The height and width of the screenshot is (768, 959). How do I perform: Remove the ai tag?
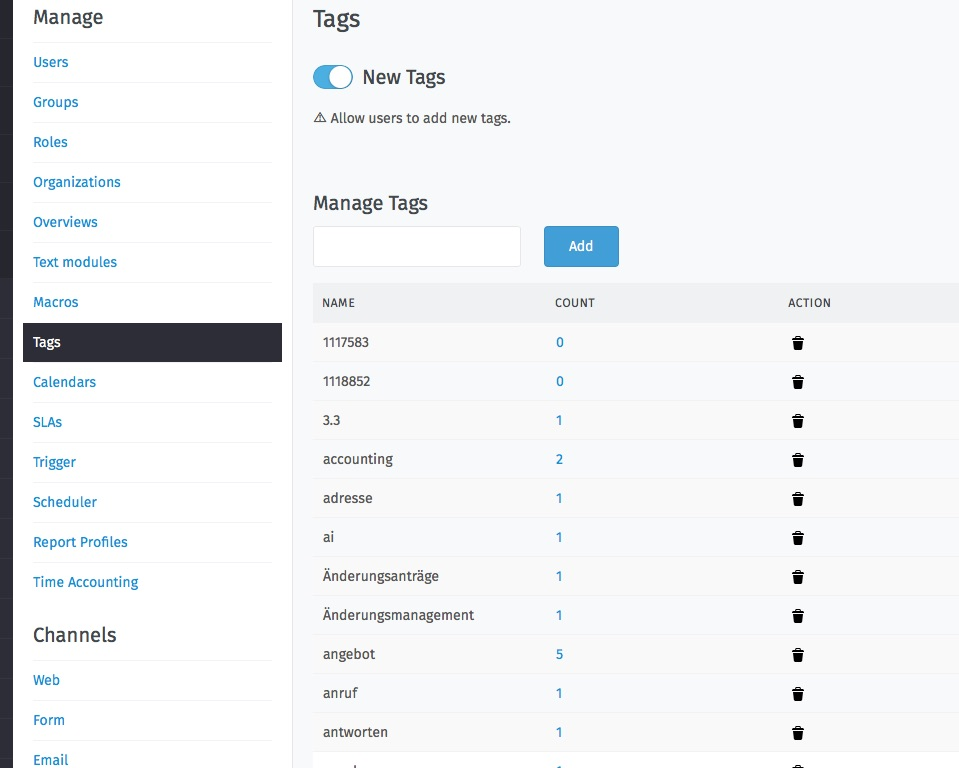[797, 537]
